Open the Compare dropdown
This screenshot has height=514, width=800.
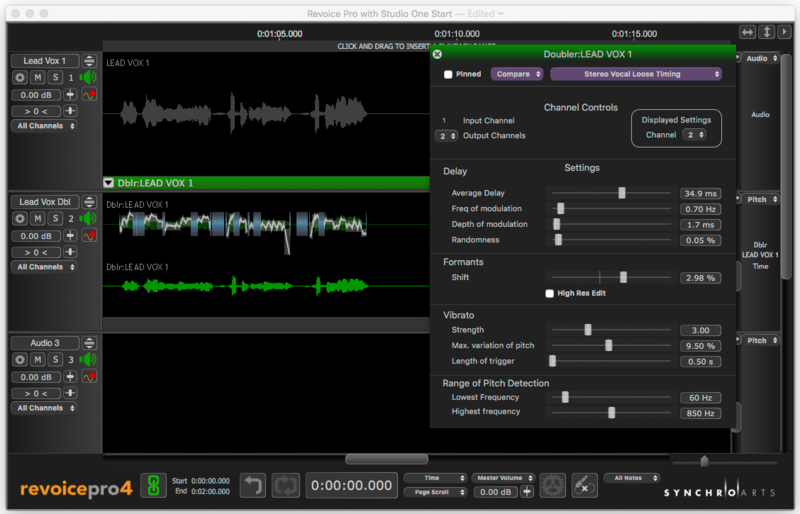point(516,74)
